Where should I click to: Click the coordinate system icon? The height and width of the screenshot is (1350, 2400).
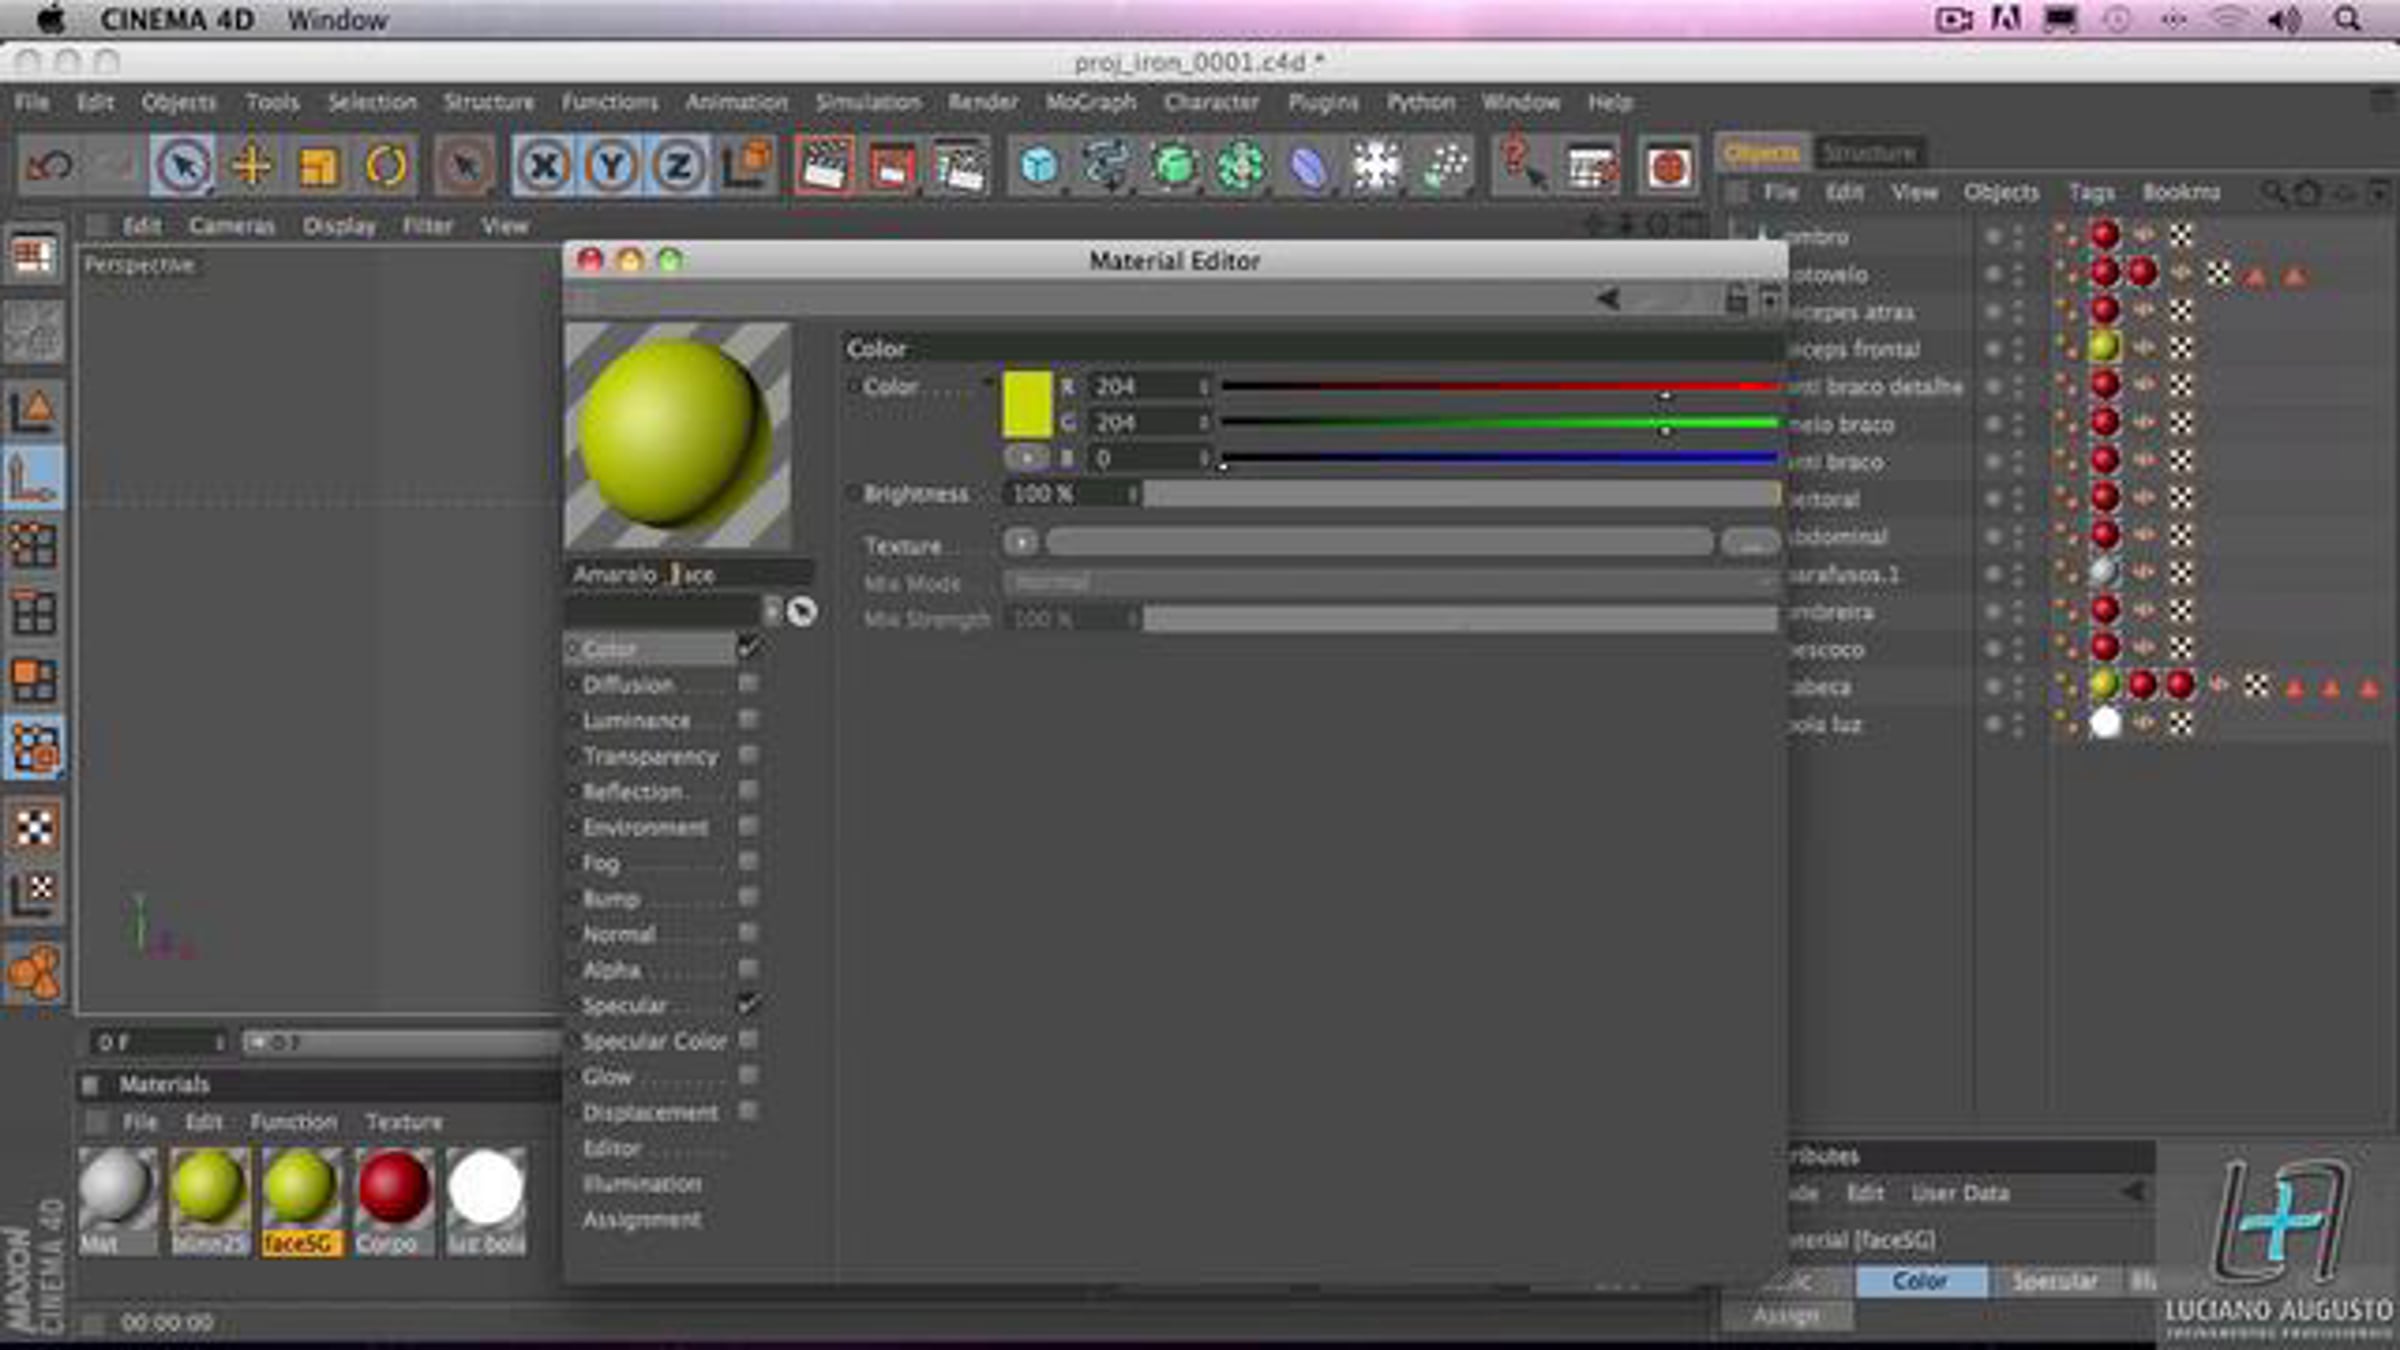746,165
